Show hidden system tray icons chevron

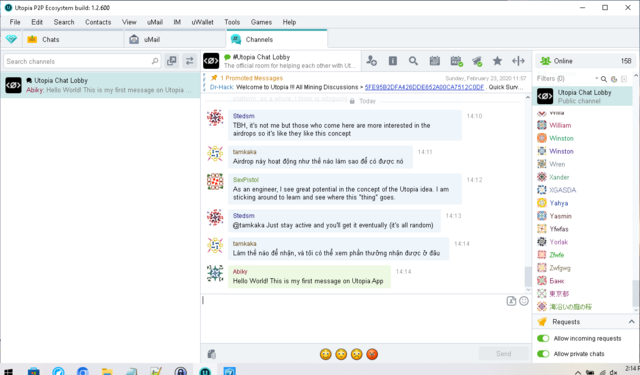pyautogui.click(x=578, y=372)
